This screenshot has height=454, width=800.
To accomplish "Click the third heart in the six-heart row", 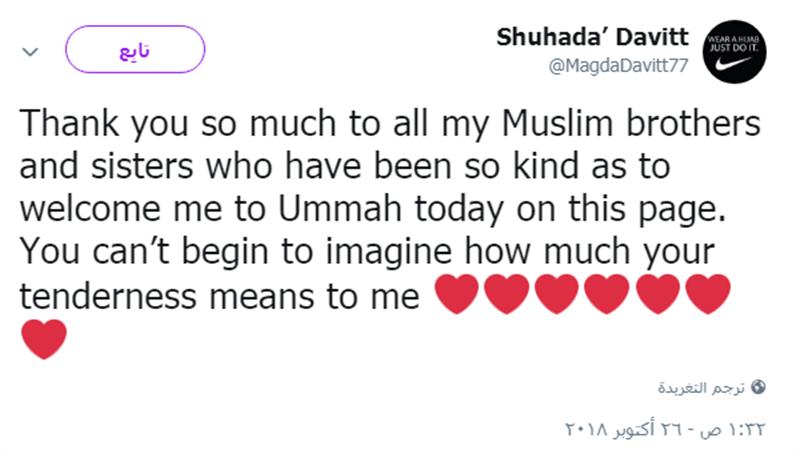I will (557, 293).
